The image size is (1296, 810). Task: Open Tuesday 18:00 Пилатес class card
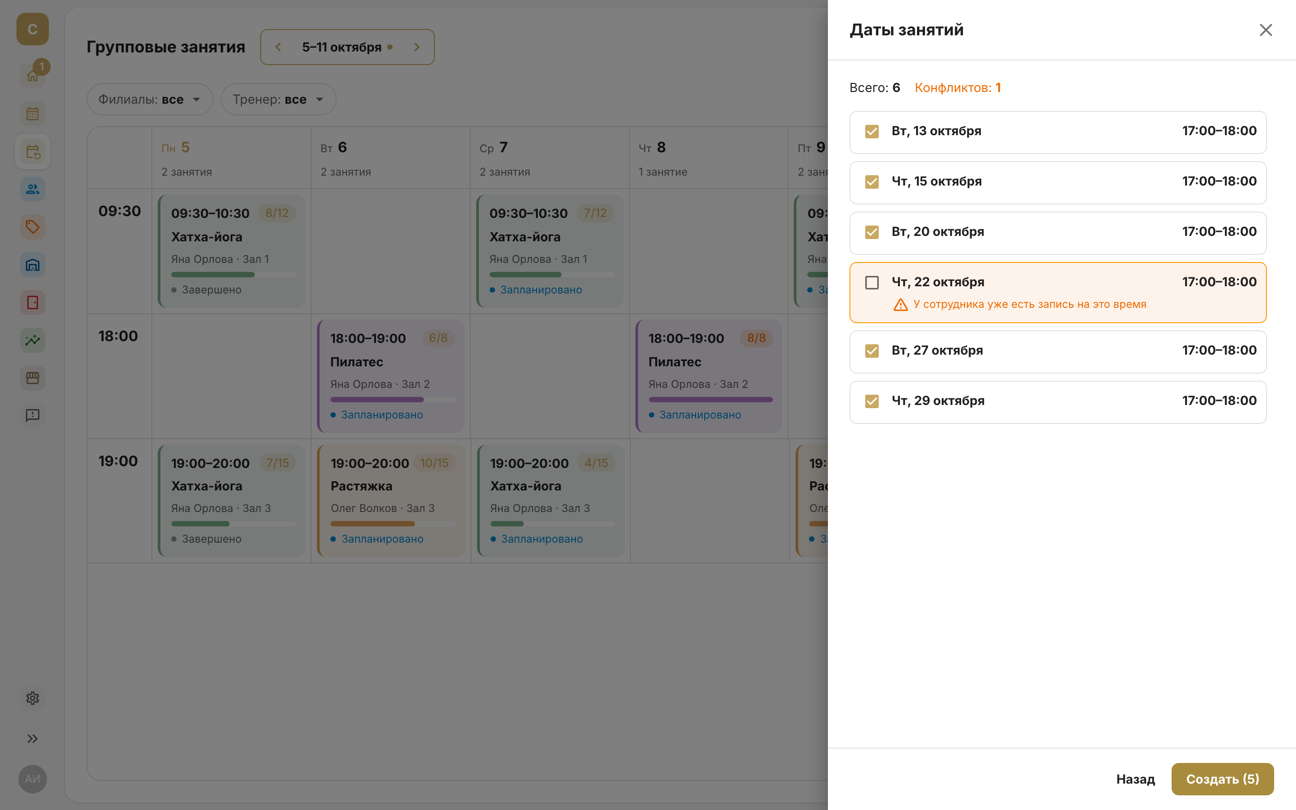391,376
